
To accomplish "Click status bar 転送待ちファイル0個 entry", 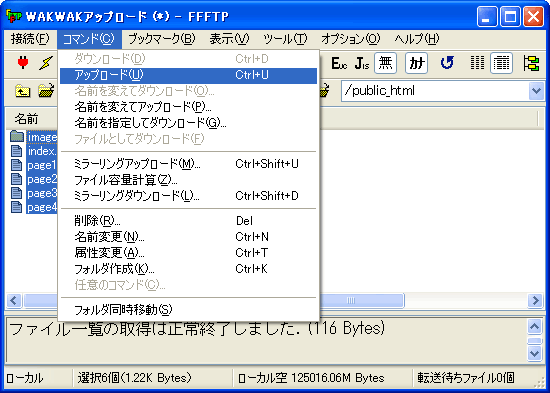I will [x=466, y=378].
